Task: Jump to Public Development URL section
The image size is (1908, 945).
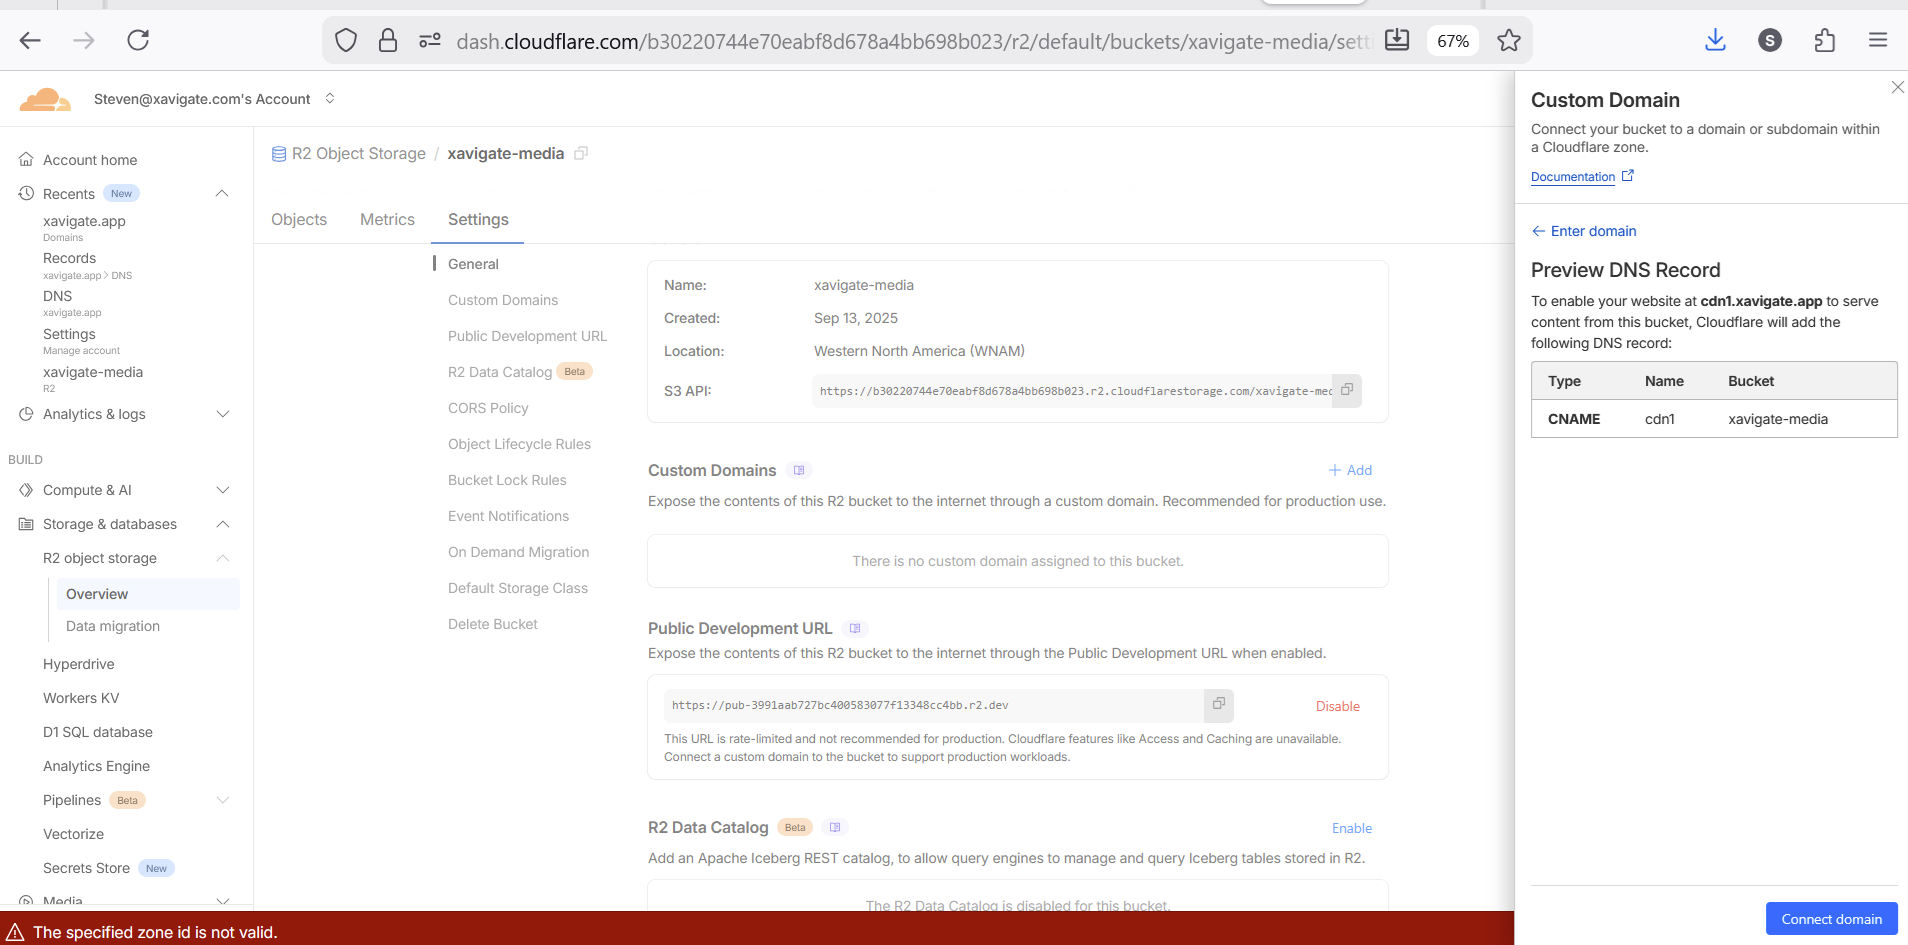Action: [x=527, y=336]
